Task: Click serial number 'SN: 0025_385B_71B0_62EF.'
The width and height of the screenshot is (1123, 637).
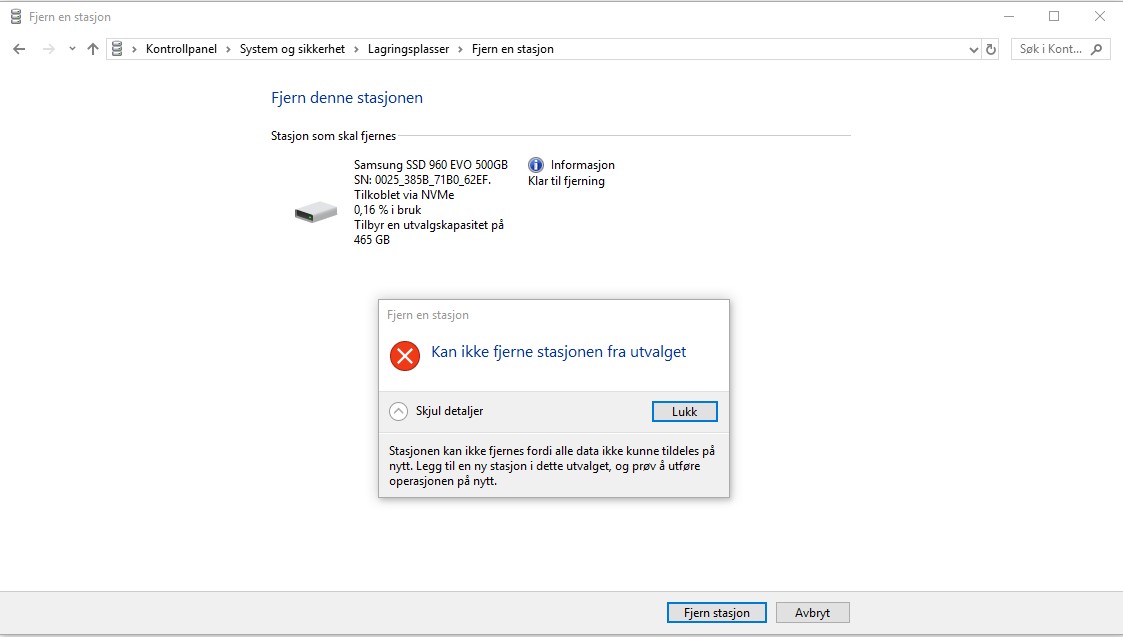Action: [x=423, y=180]
